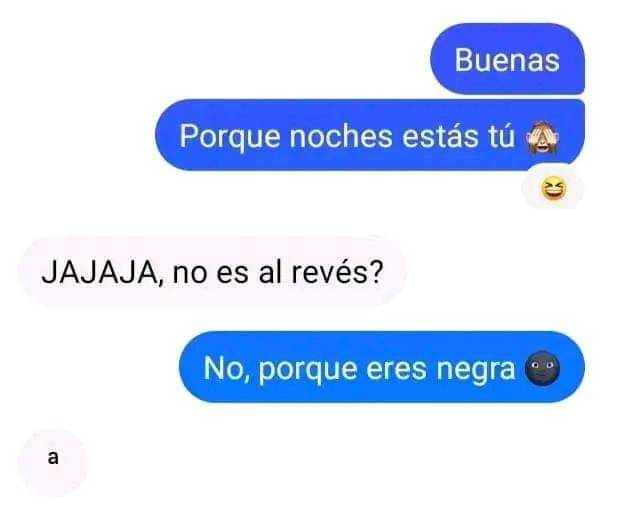Click the single letter "a" message bubble

tap(53, 459)
